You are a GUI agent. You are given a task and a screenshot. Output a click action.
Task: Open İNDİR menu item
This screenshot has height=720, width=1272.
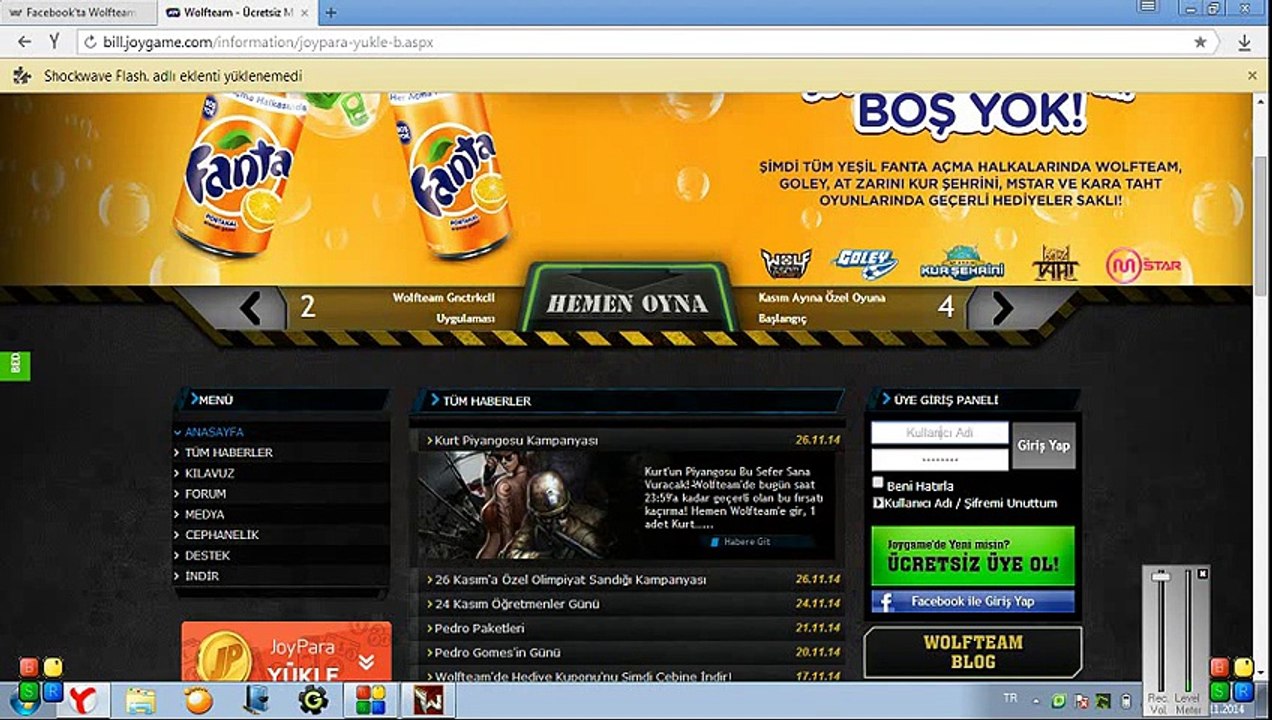point(202,576)
